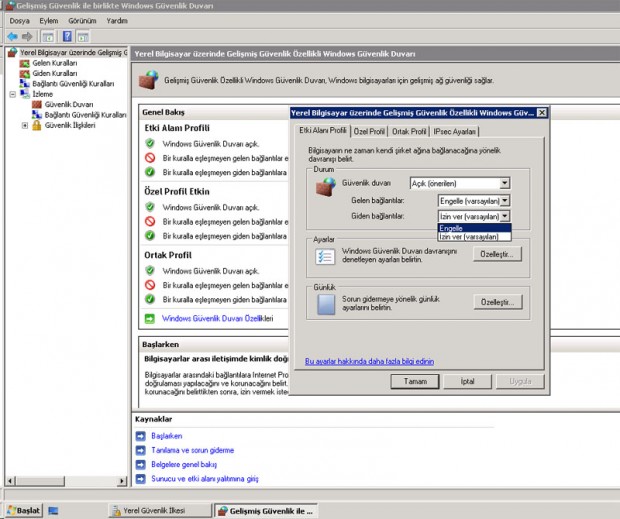620x519 pixels.
Task: Click the tree pane horizontal scrollbar thumb
Action: point(40,481)
